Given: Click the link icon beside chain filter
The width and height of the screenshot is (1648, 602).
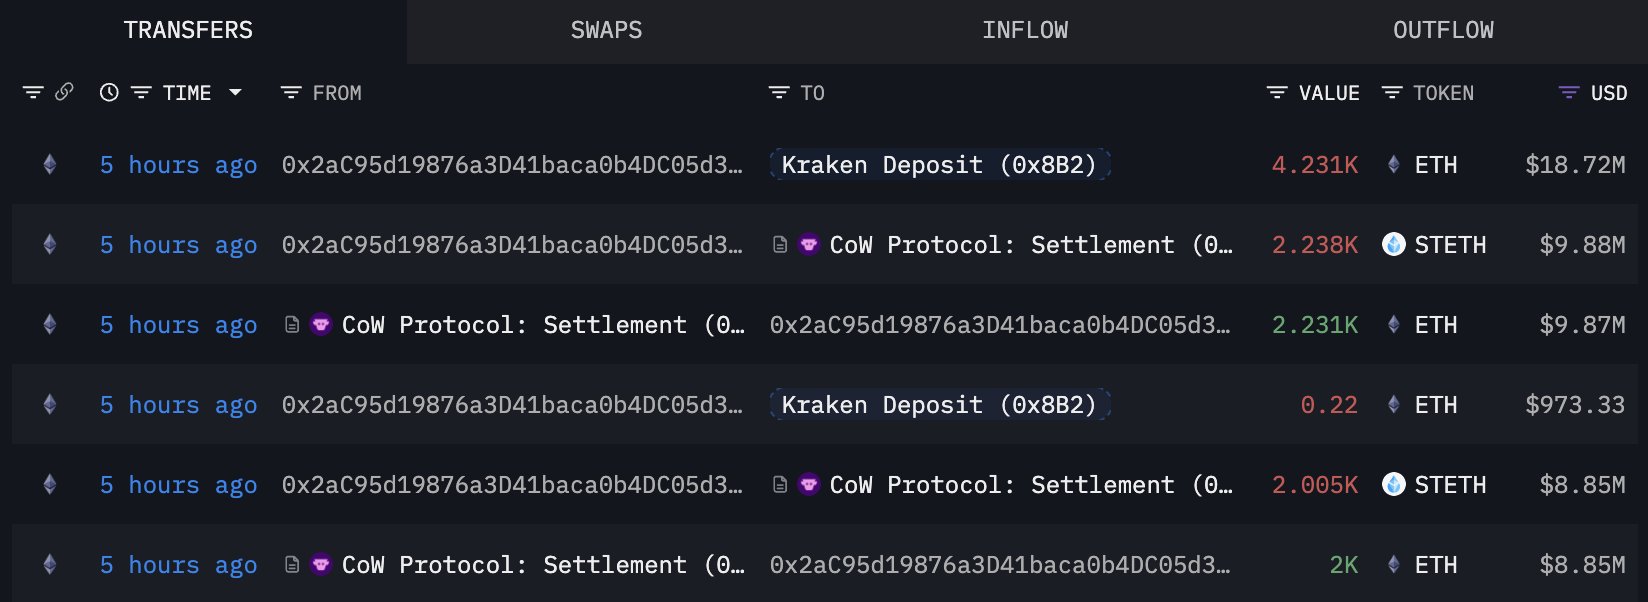Looking at the screenshot, I should 64,92.
